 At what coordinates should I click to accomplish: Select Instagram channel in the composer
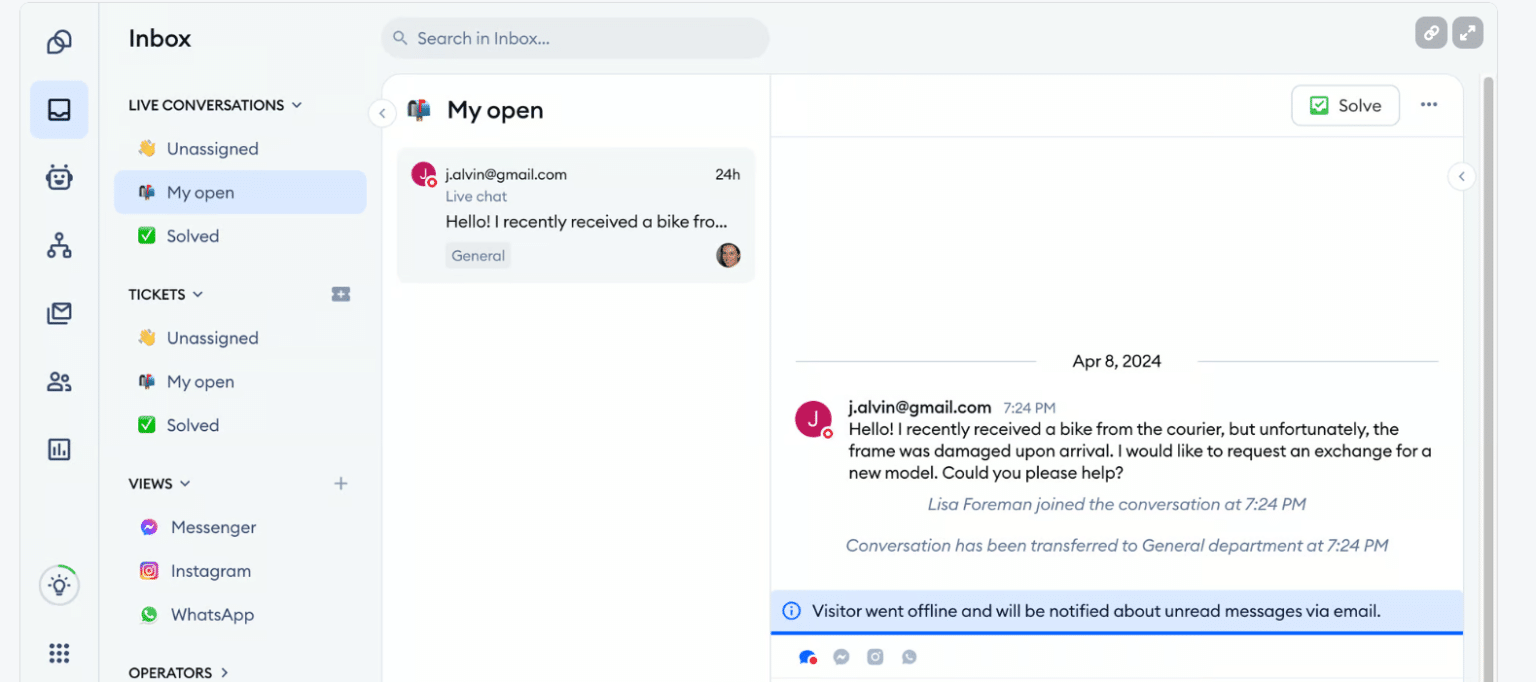click(x=875, y=657)
